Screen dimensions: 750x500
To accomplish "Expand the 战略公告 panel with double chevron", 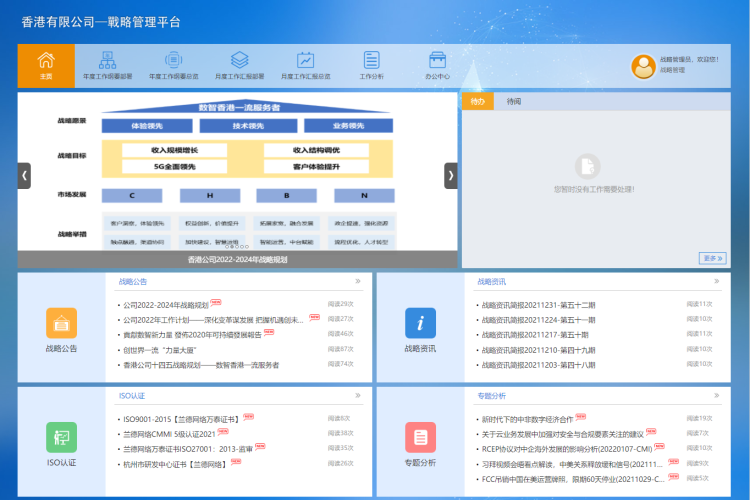I will point(357,282).
